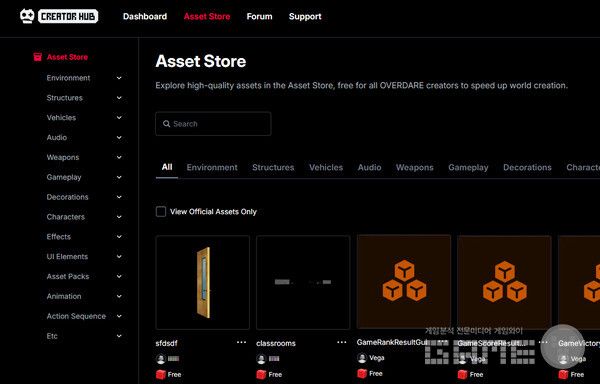Open Action Sequence category in sidebar
Screen dimensions: 600x384
click(76, 316)
